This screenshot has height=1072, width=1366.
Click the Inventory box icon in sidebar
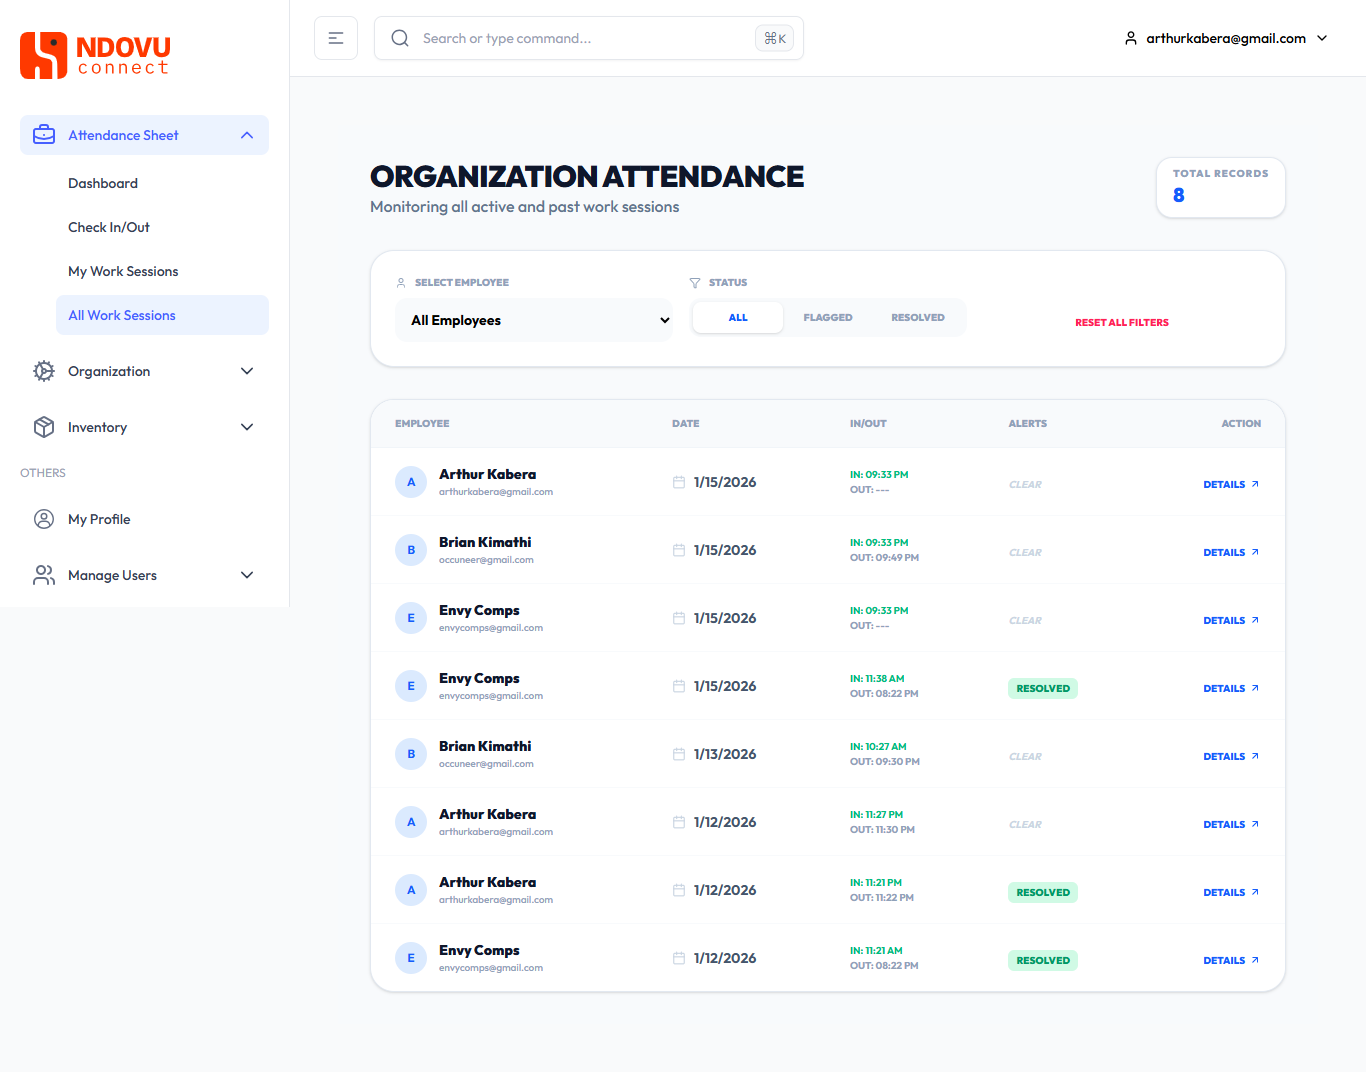[44, 427]
